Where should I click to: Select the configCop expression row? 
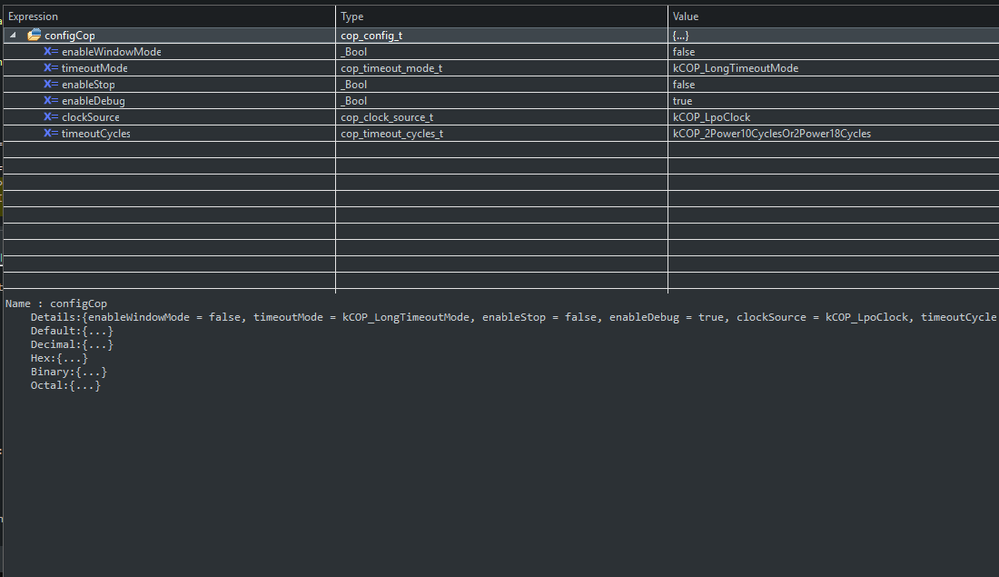click(x=70, y=35)
